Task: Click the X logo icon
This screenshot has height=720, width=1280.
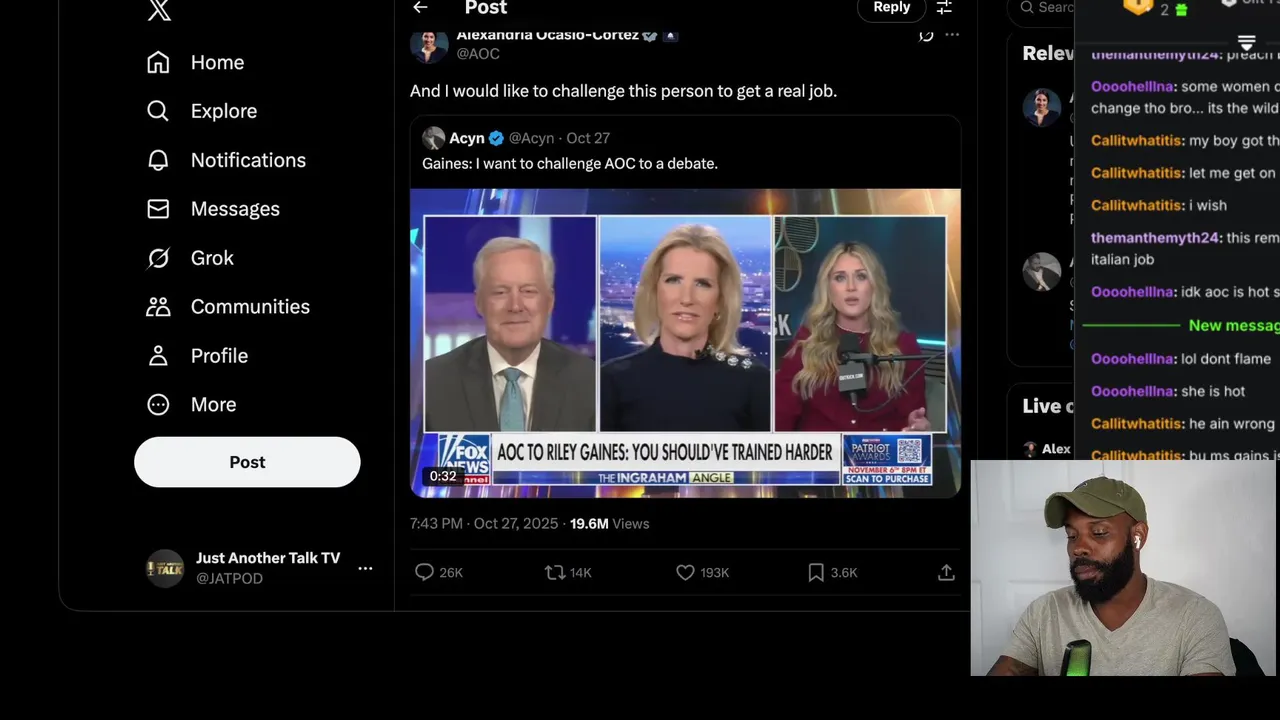Action: coord(158,10)
